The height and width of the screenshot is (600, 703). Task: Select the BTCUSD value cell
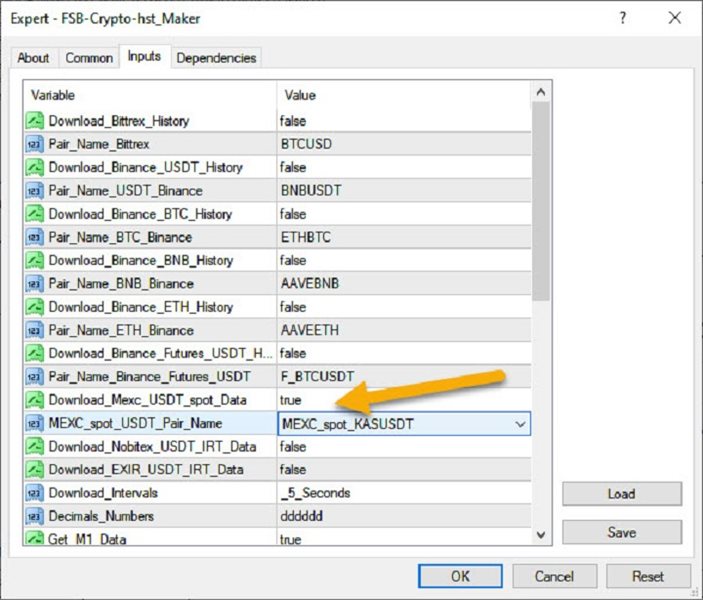pos(404,144)
